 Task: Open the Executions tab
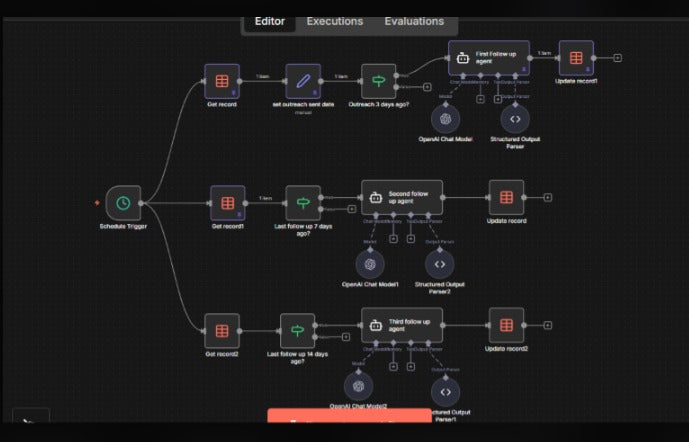335,22
